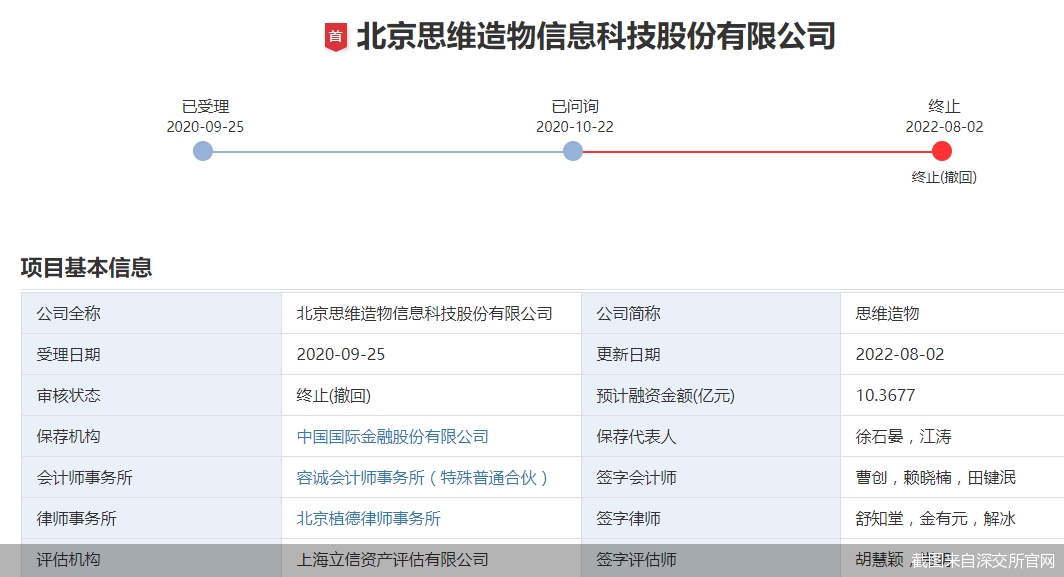This screenshot has width=1064, height=577.
Task: Click the 签字评估师 label cell
Action: click(711, 558)
